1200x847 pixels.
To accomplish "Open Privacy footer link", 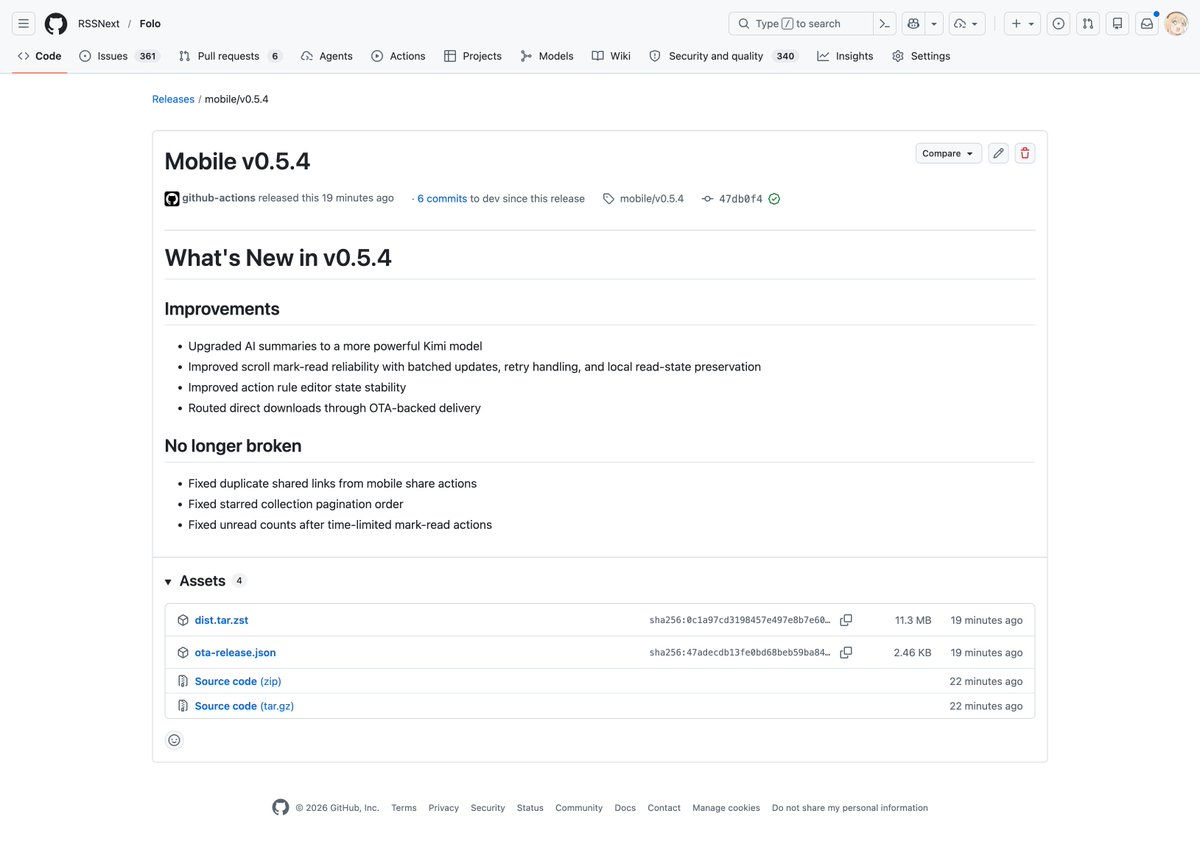I will coord(444,808).
